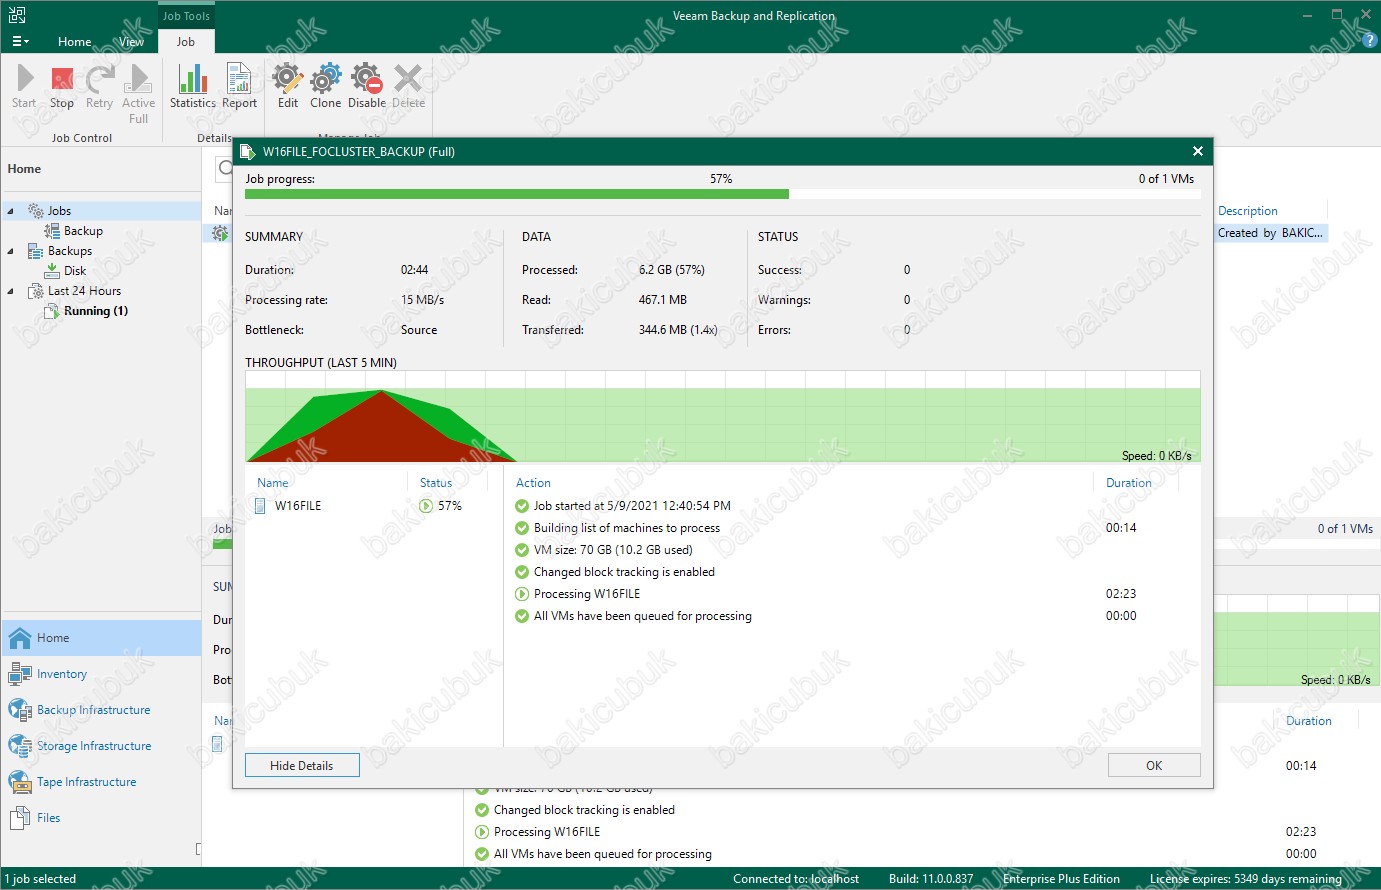Image resolution: width=1381 pixels, height=890 pixels.
Task: Select the Last 24 Hours node
Action: (84, 291)
